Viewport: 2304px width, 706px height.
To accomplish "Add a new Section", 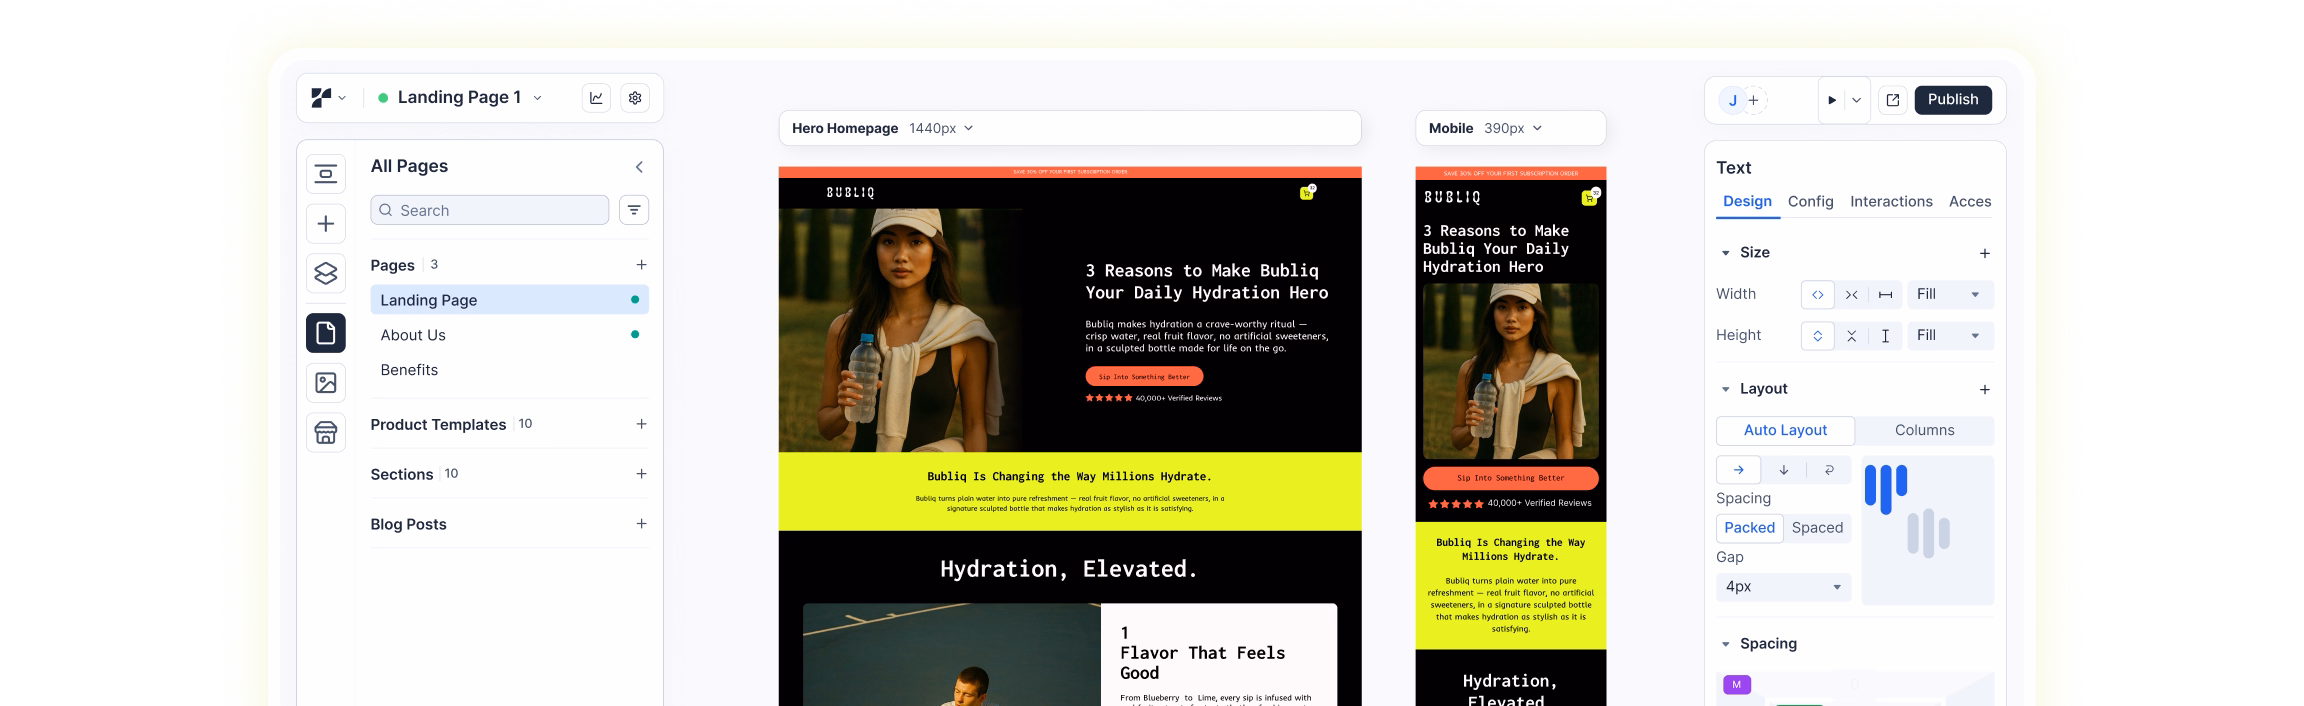I will 641,474.
